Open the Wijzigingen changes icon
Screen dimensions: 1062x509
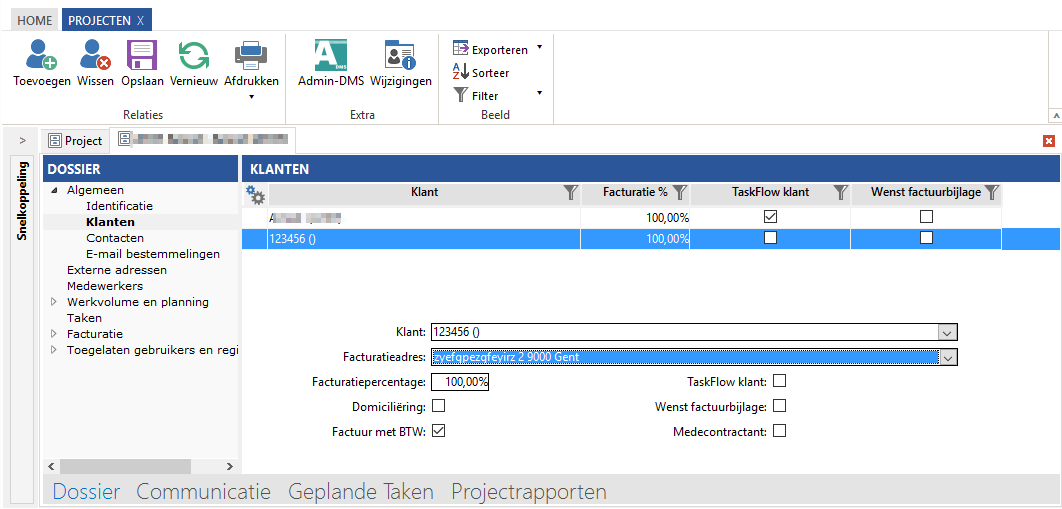(400, 56)
